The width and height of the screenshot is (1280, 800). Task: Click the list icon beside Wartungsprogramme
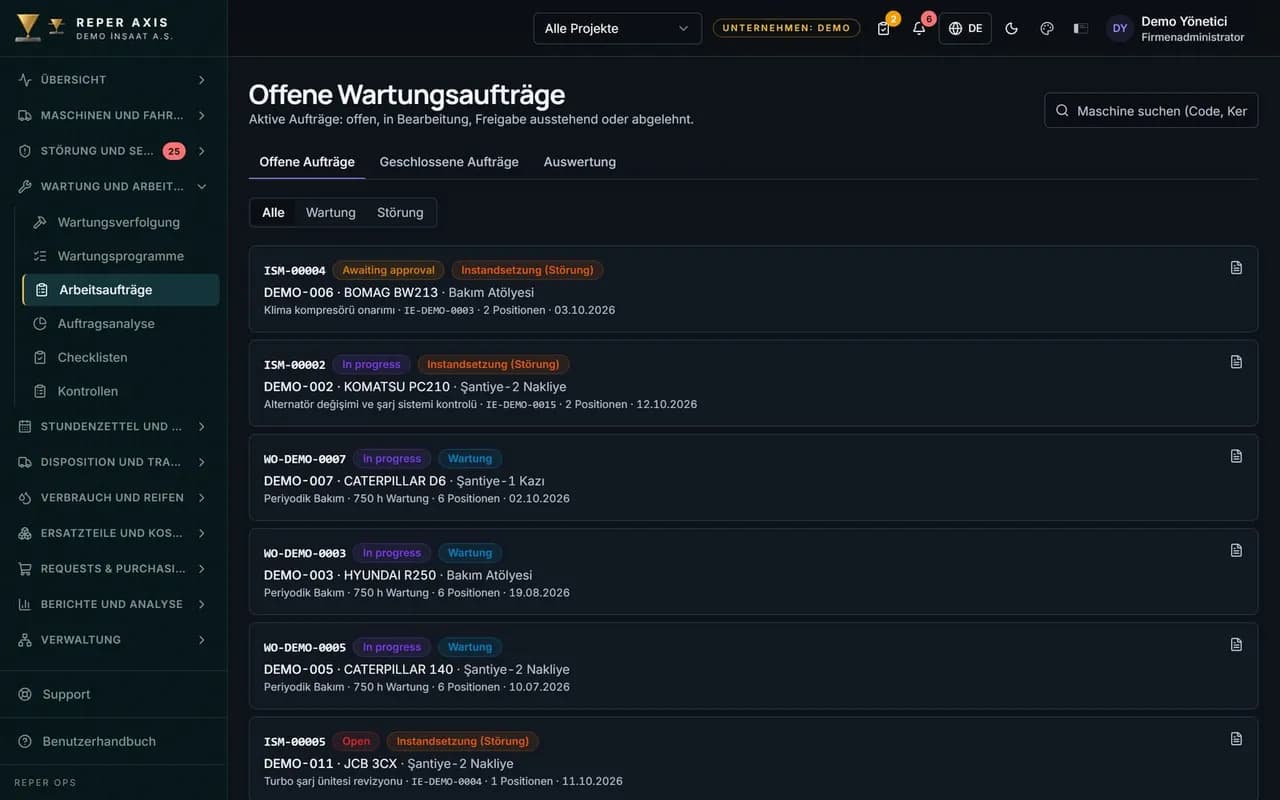pyautogui.click(x=40, y=256)
